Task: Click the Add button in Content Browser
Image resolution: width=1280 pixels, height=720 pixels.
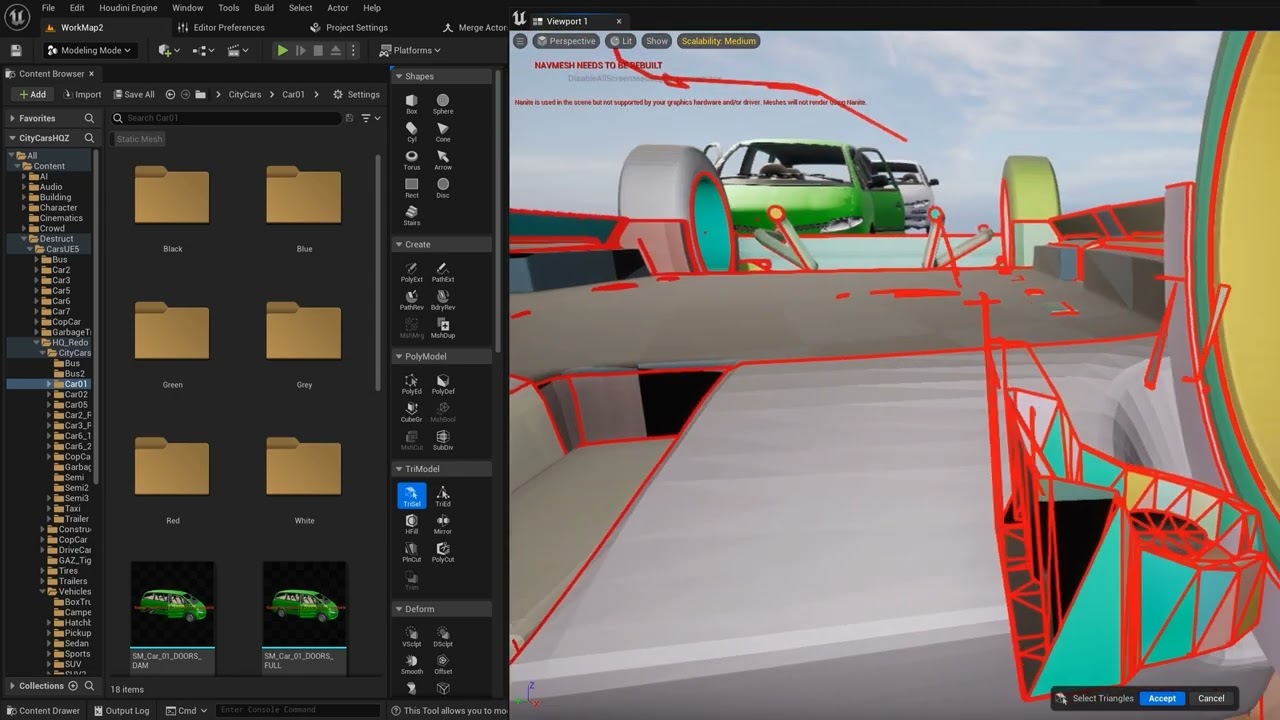Action: [x=33, y=94]
